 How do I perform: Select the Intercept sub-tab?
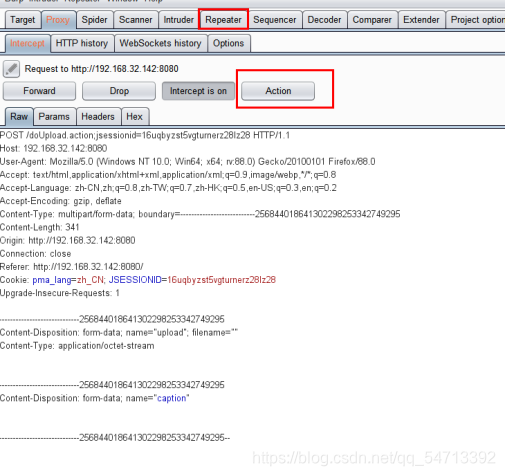coord(27,43)
